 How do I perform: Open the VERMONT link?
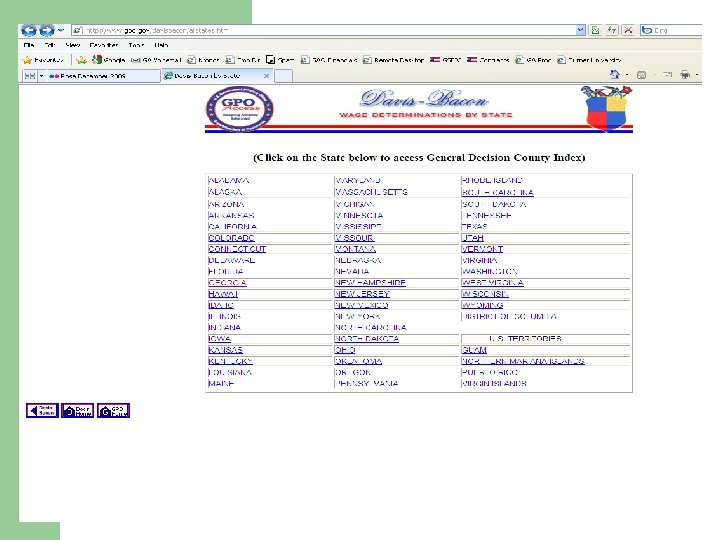[483, 249]
